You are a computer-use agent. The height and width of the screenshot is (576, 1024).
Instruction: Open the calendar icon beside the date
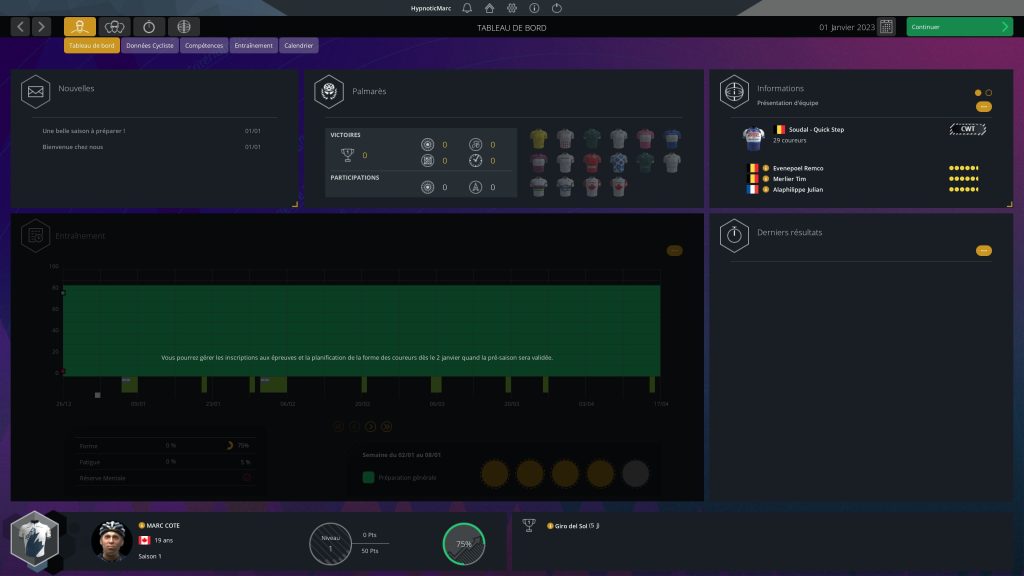coord(886,27)
